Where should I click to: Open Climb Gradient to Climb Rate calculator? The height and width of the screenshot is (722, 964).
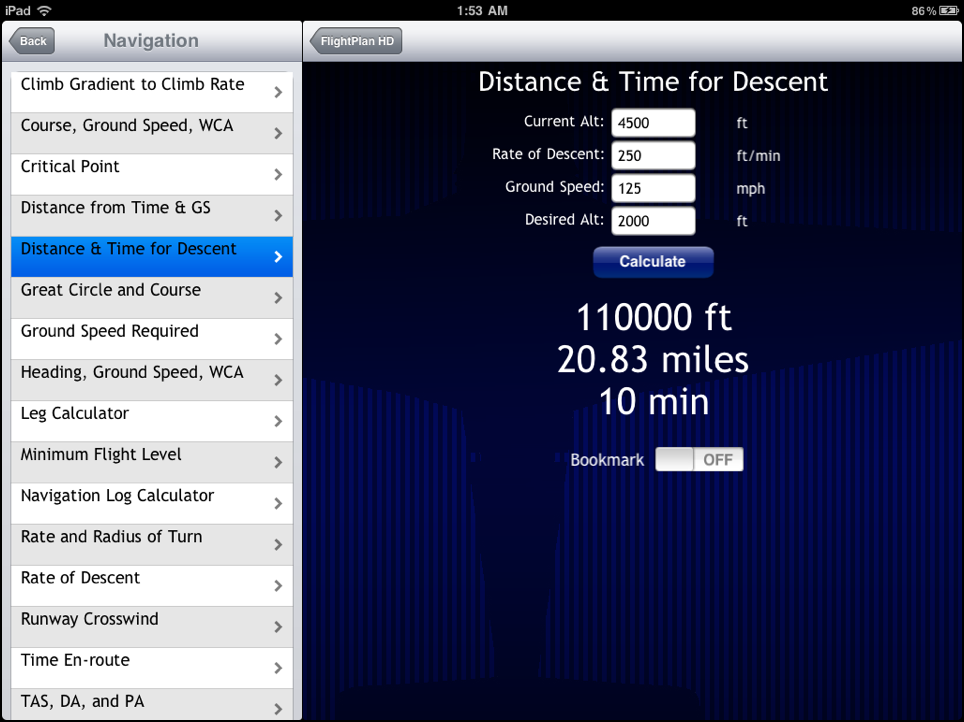(150, 91)
